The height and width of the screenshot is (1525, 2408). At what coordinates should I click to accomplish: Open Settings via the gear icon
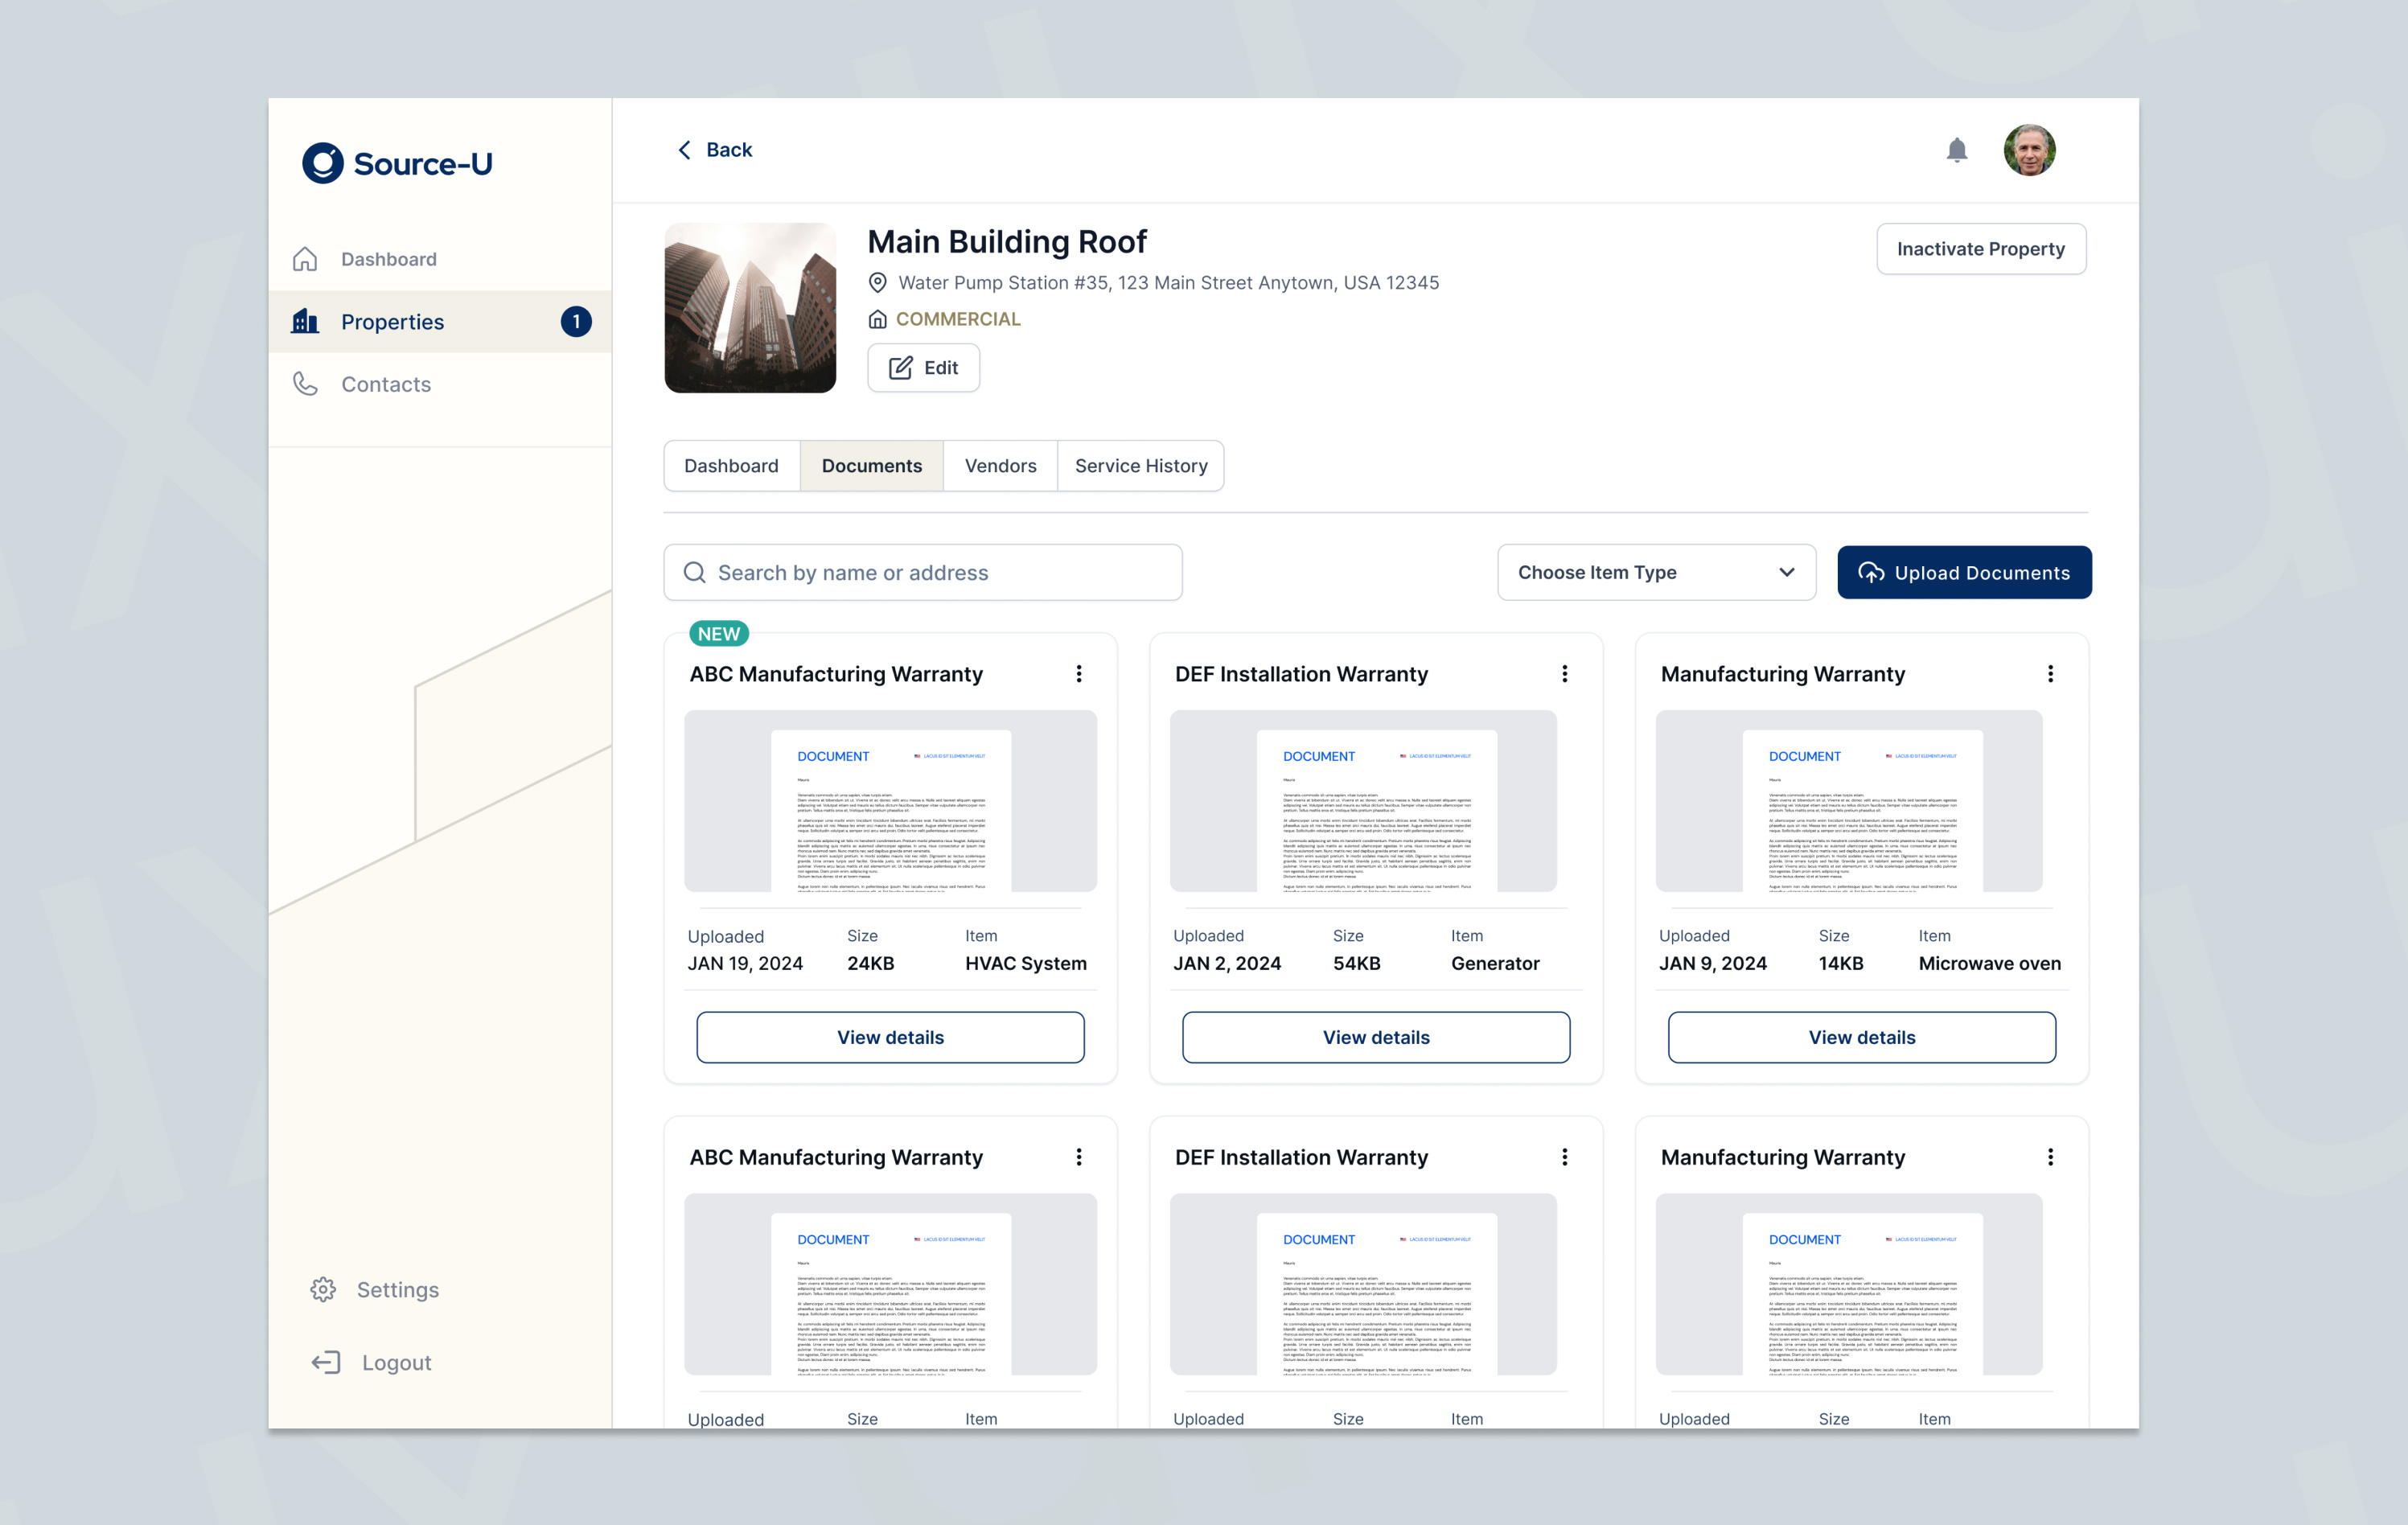[x=323, y=1289]
